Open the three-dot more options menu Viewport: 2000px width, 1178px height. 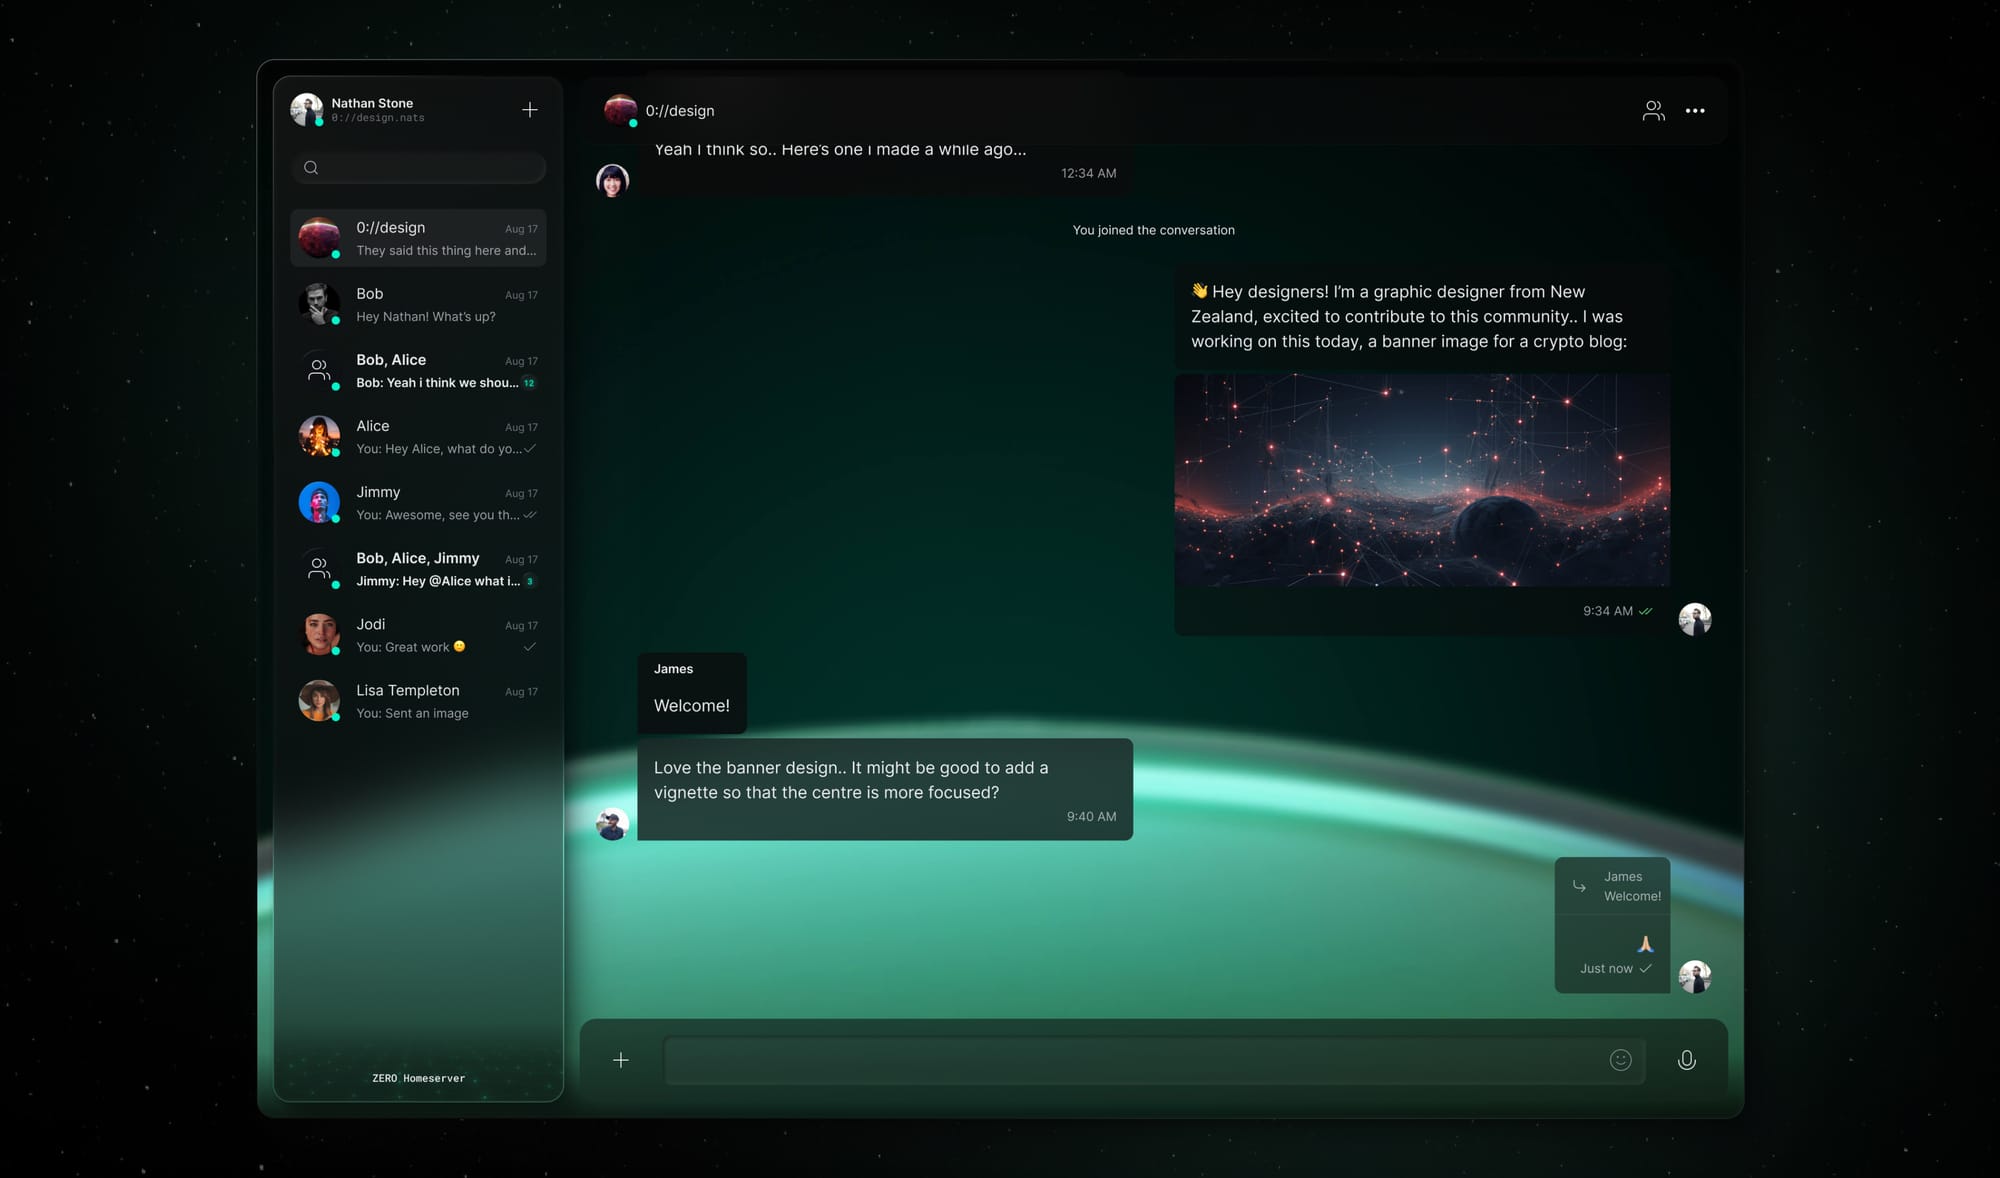click(1695, 111)
